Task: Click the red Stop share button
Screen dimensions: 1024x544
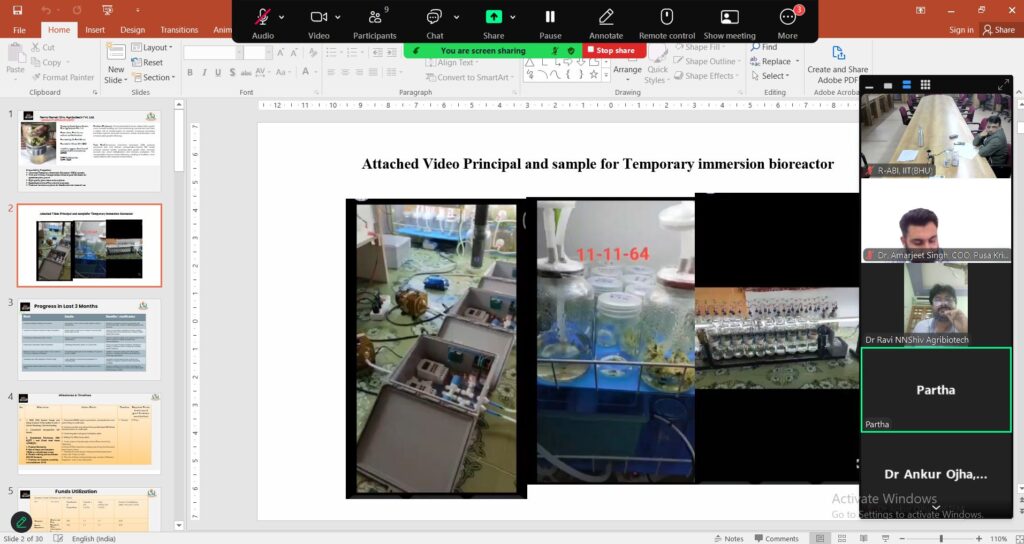Action: click(611, 50)
